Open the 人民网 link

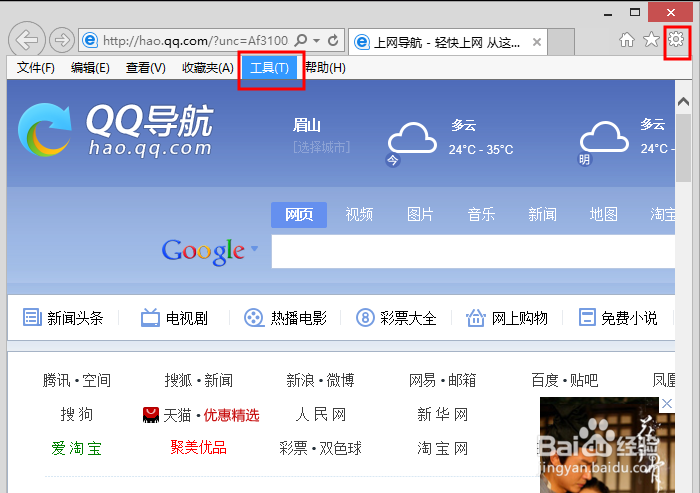click(321, 414)
